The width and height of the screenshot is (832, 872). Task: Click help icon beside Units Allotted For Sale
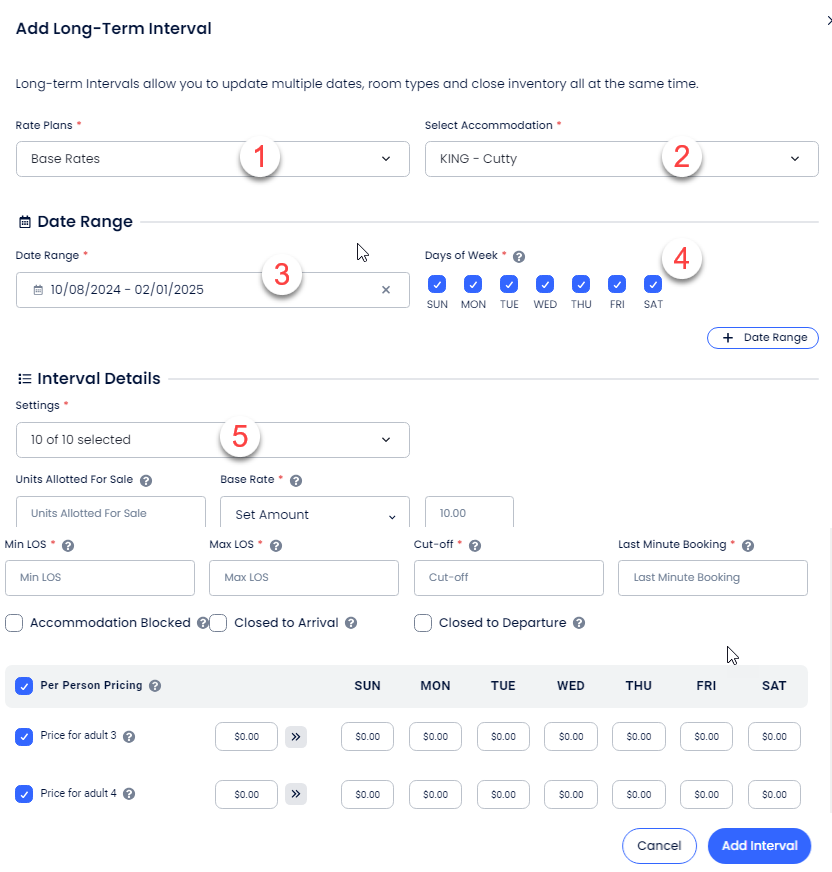(146, 480)
